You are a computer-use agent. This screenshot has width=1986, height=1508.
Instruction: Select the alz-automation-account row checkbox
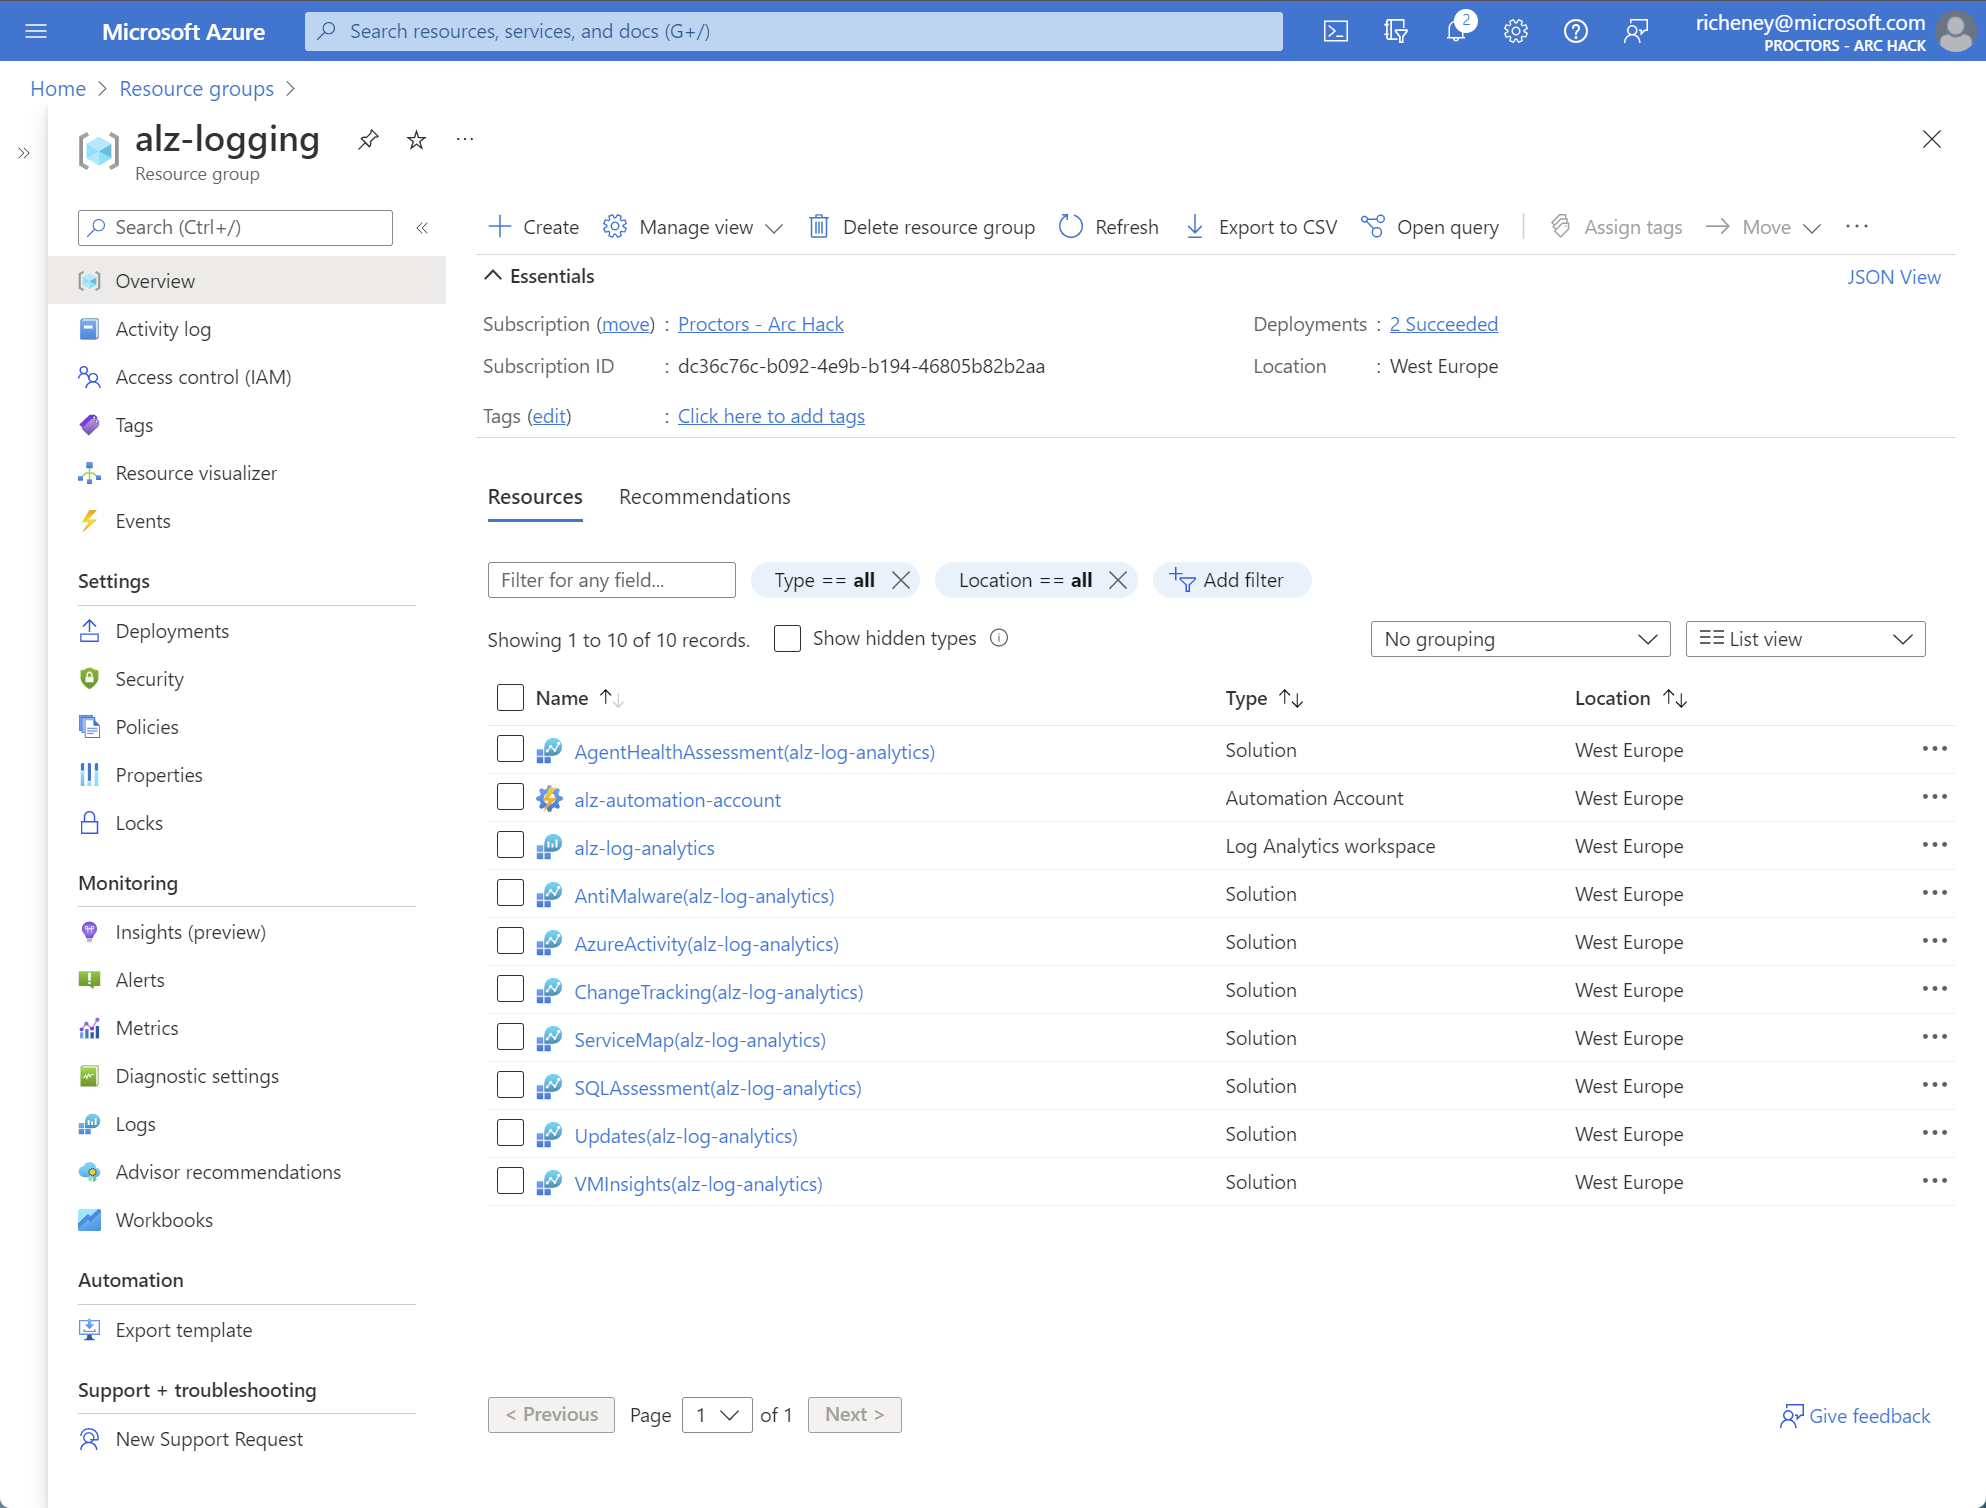510,796
